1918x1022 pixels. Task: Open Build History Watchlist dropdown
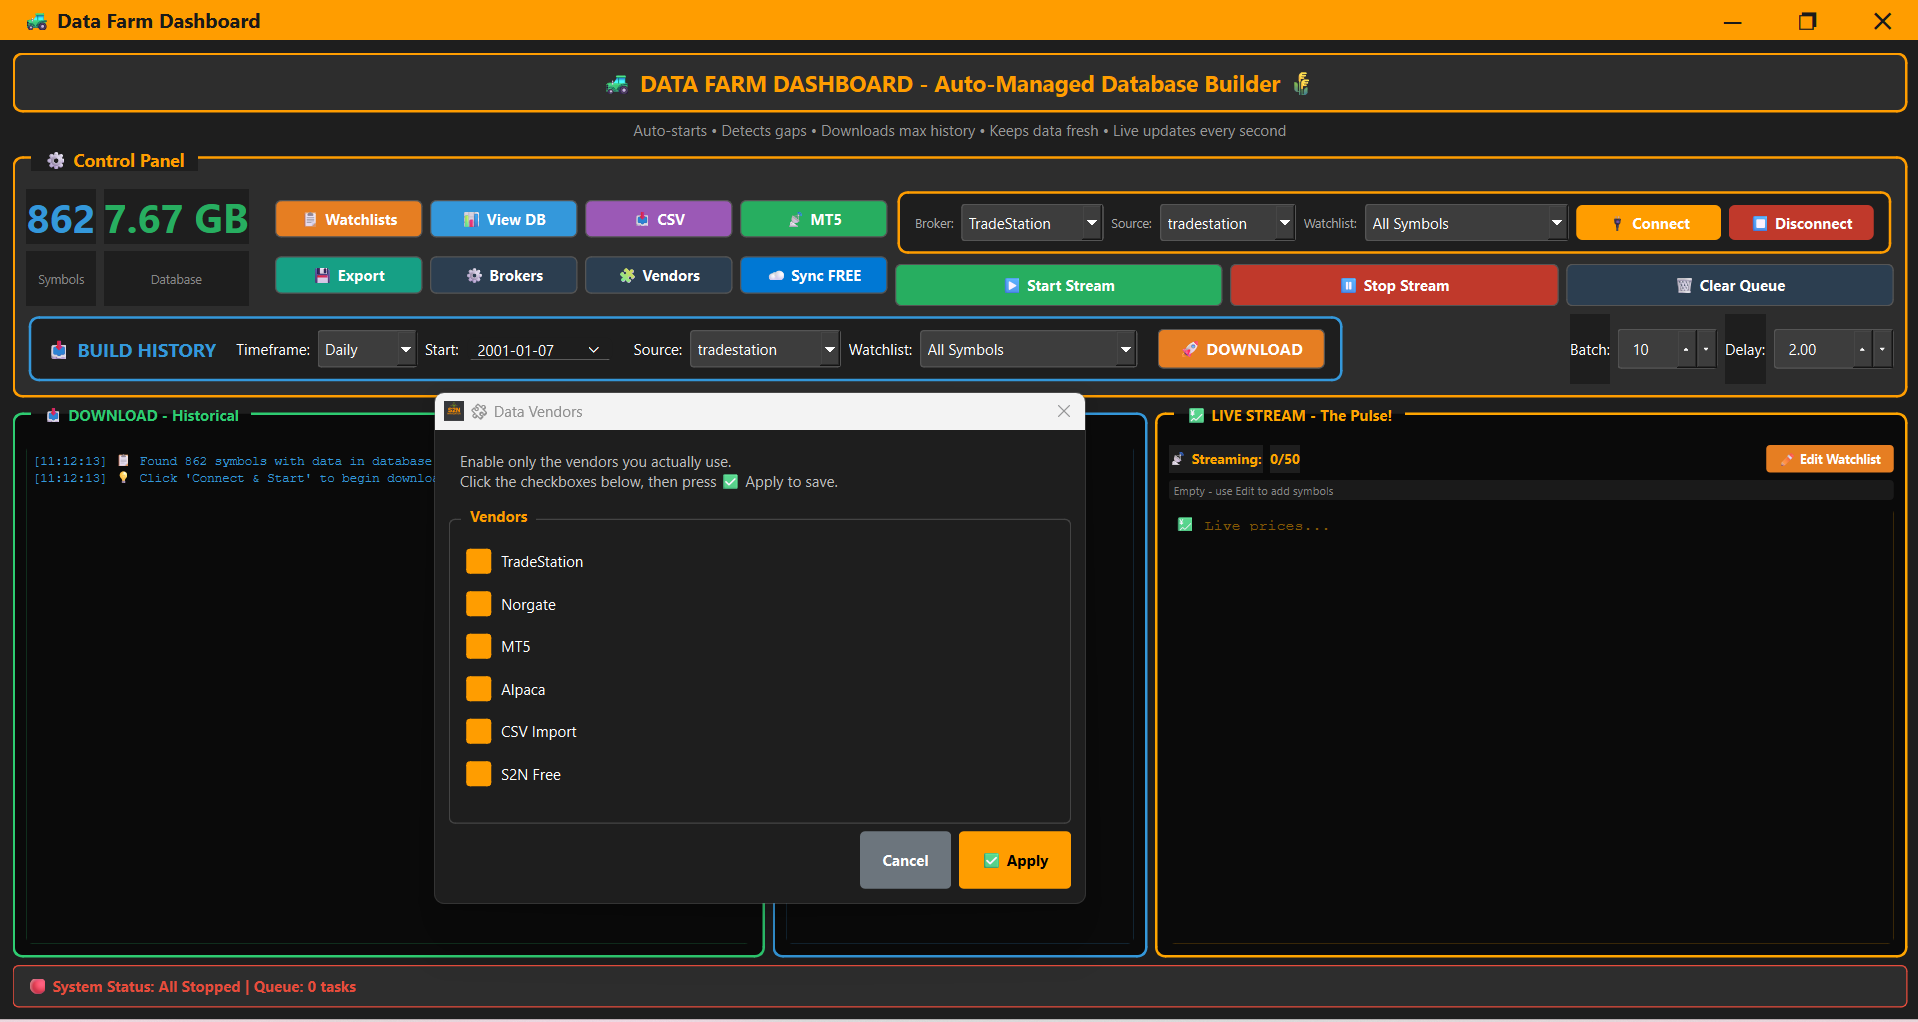click(x=1126, y=349)
